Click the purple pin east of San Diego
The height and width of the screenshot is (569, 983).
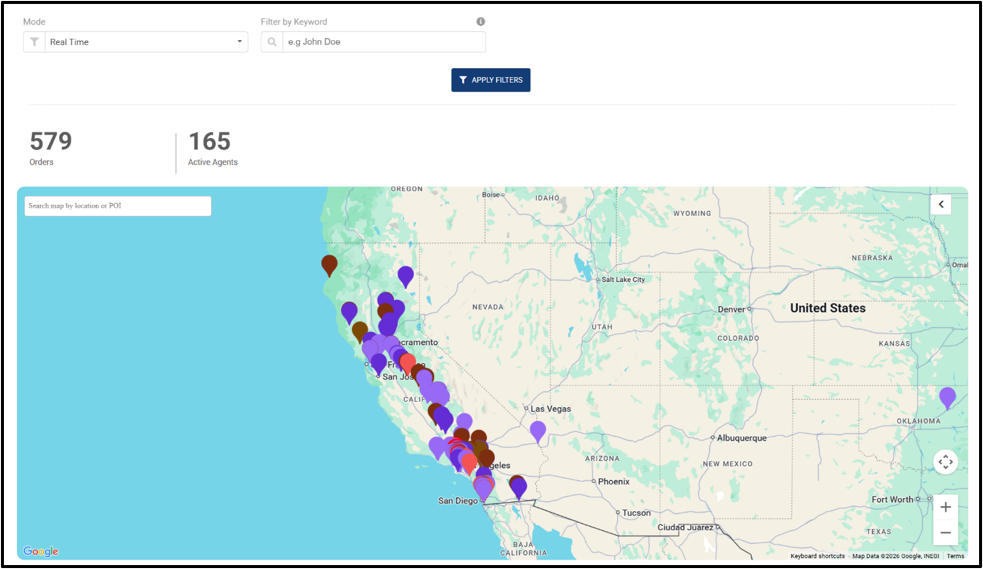click(x=518, y=487)
